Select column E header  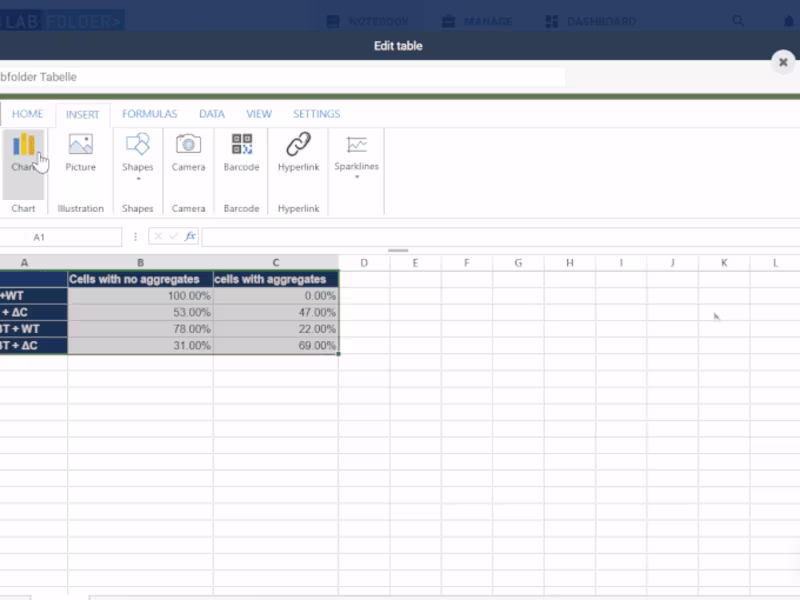pyautogui.click(x=415, y=263)
